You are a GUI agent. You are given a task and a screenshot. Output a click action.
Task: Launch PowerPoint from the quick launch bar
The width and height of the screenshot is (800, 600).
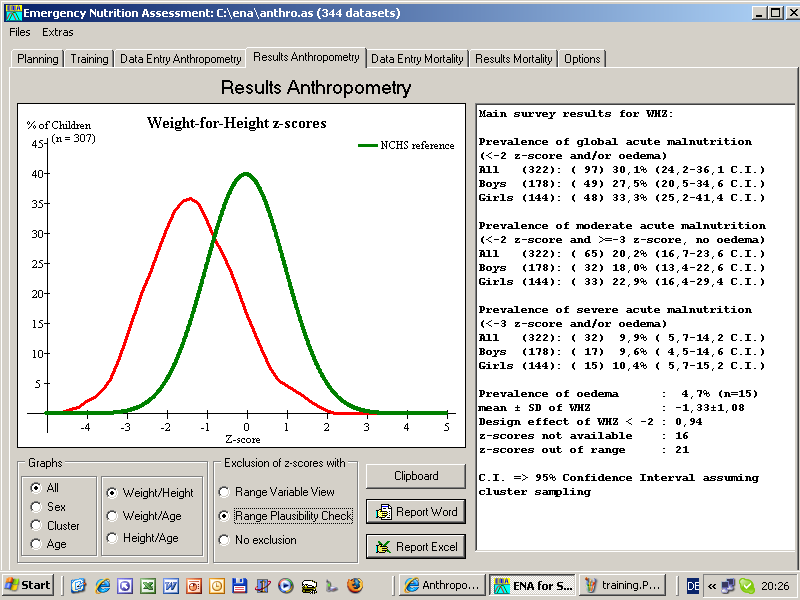click(x=193, y=585)
